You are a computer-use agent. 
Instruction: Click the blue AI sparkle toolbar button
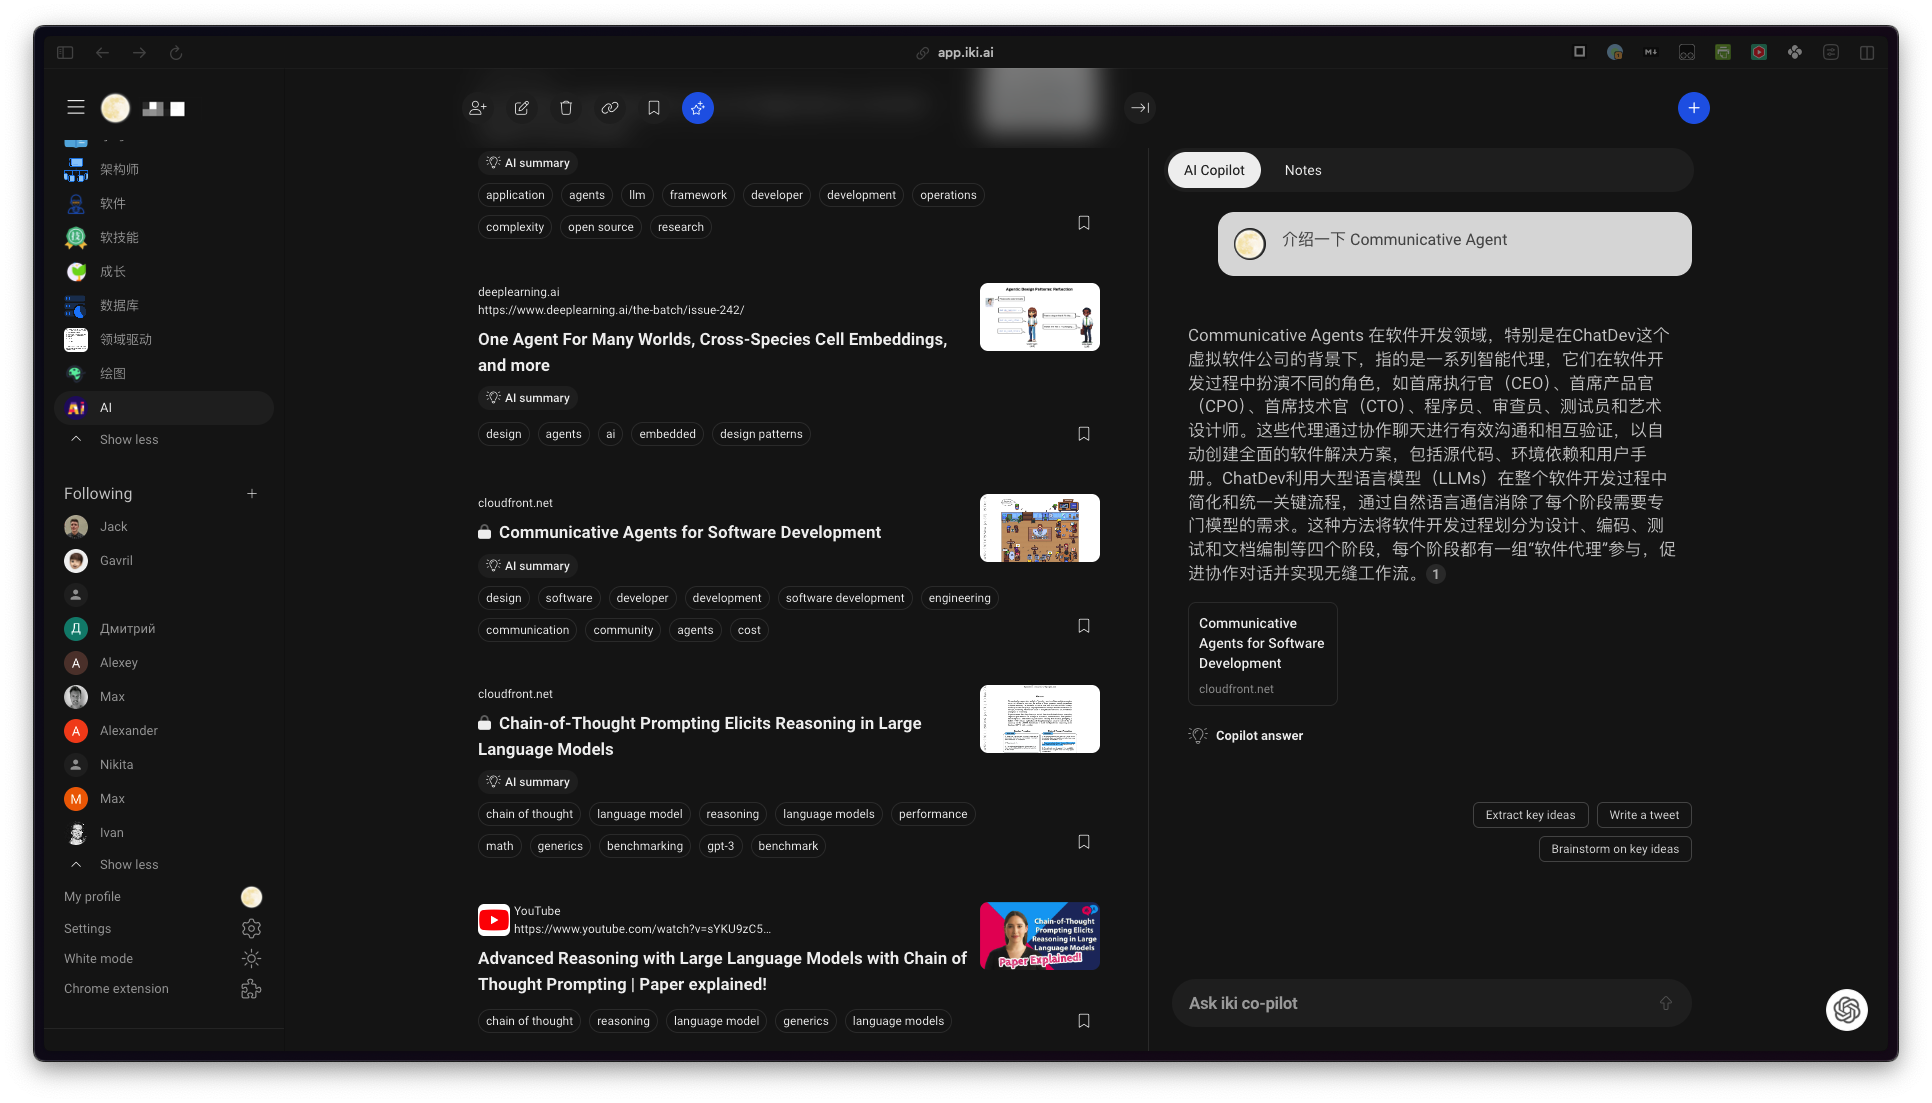coord(698,108)
